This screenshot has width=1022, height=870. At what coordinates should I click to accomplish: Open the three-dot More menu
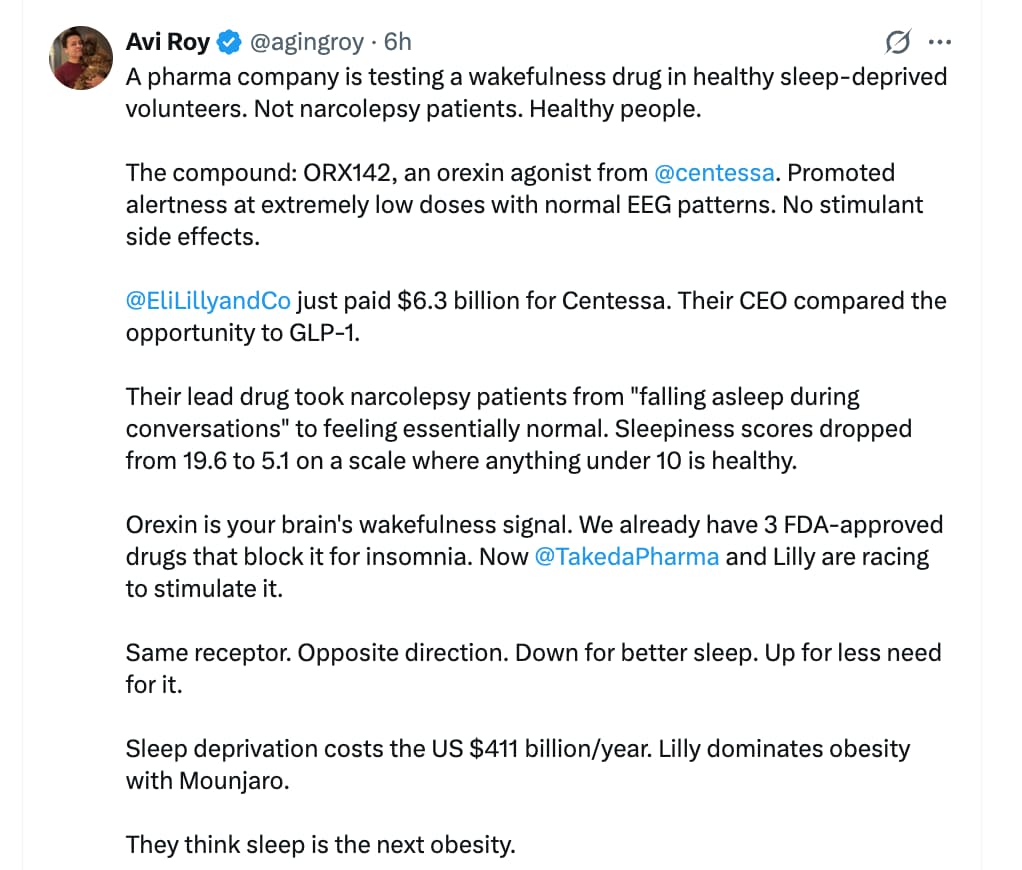coord(939,42)
